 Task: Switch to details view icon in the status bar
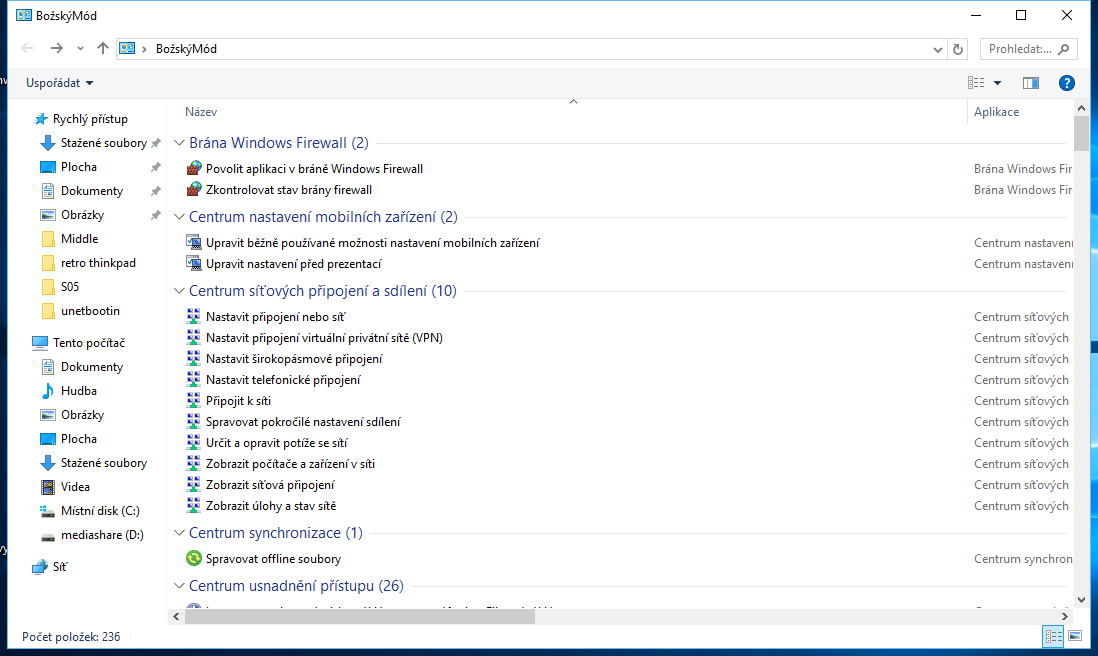click(1053, 636)
